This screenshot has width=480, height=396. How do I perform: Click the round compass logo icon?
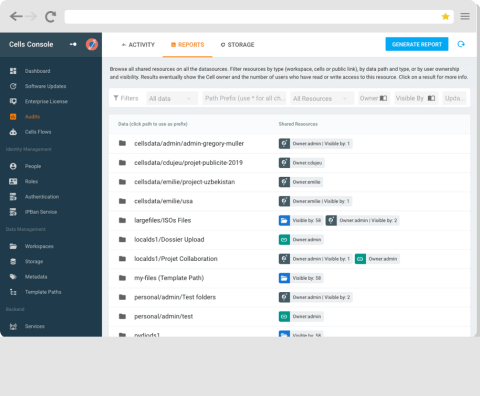pos(92,44)
